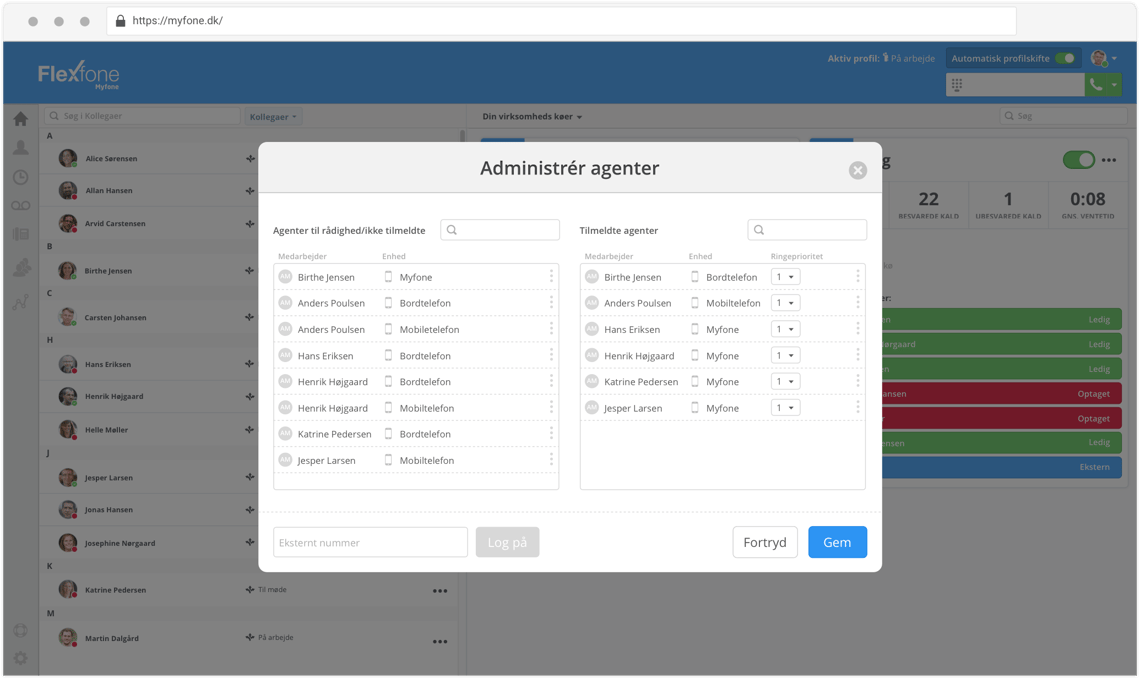The height and width of the screenshot is (679, 1140).
Task: Open options for available Anders Poulsen Mobiltelefon
Action: point(551,329)
